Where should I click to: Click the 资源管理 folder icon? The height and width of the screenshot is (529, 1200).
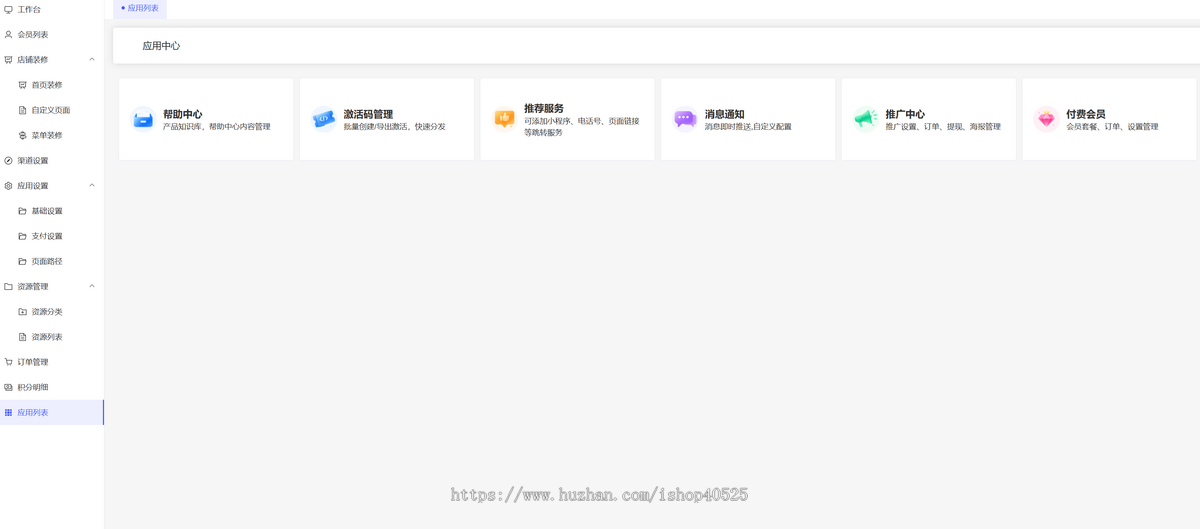tap(9, 286)
